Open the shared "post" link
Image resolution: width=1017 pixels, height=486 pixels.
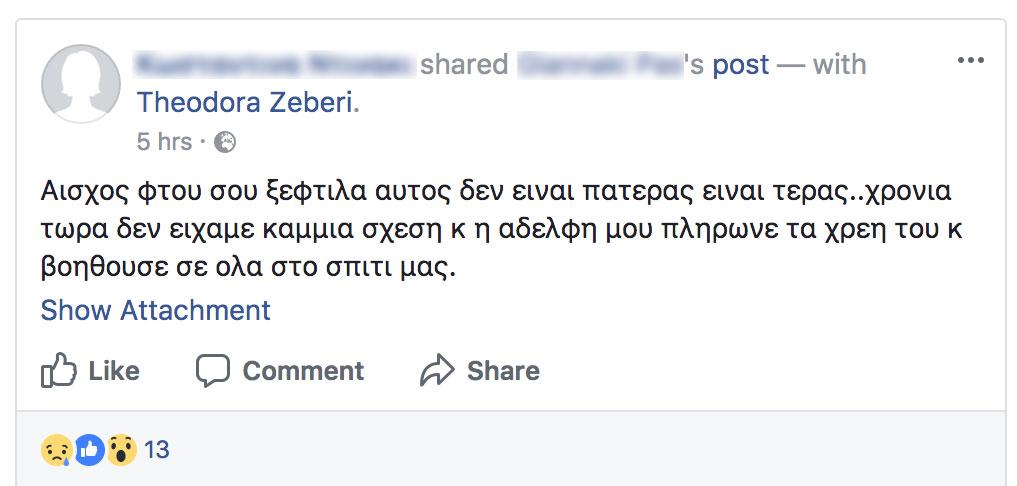click(741, 65)
